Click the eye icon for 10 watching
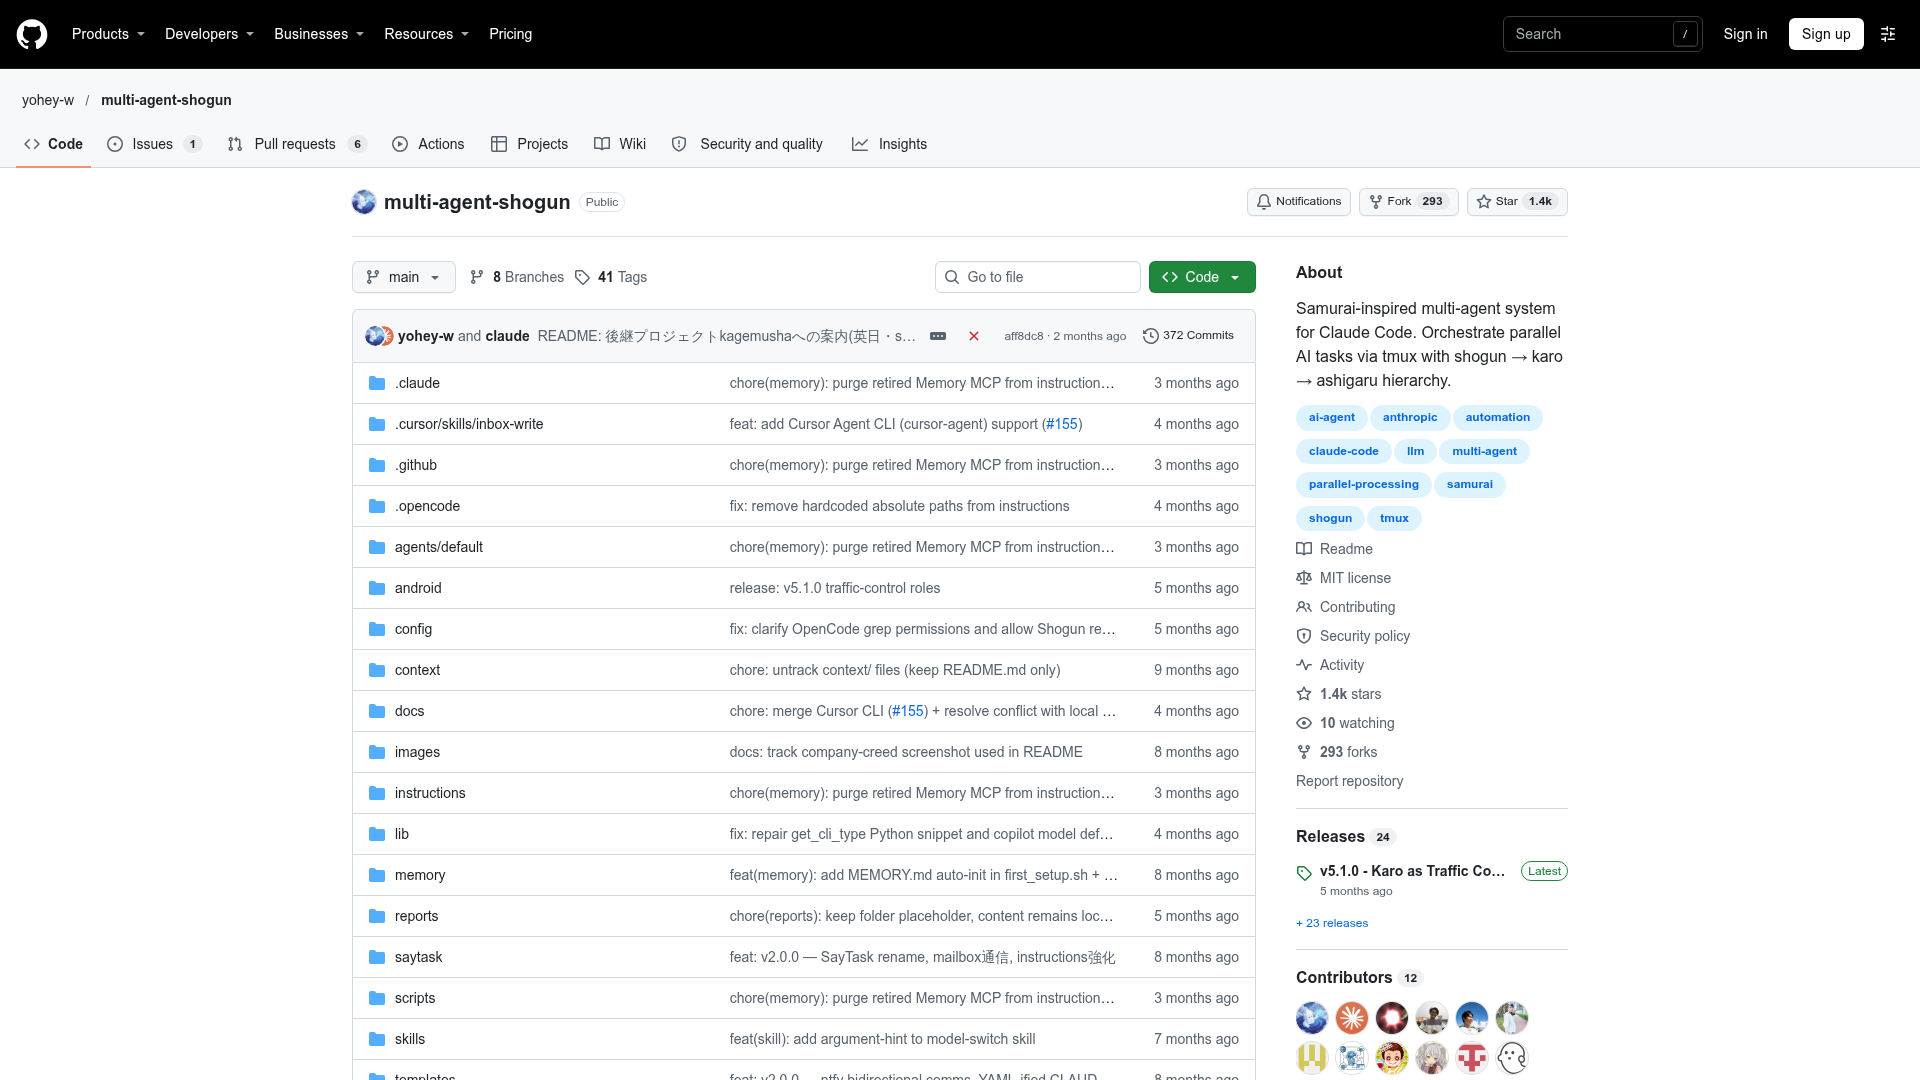The width and height of the screenshot is (1920, 1080). pyautogui.click(x=1304, y=723)
